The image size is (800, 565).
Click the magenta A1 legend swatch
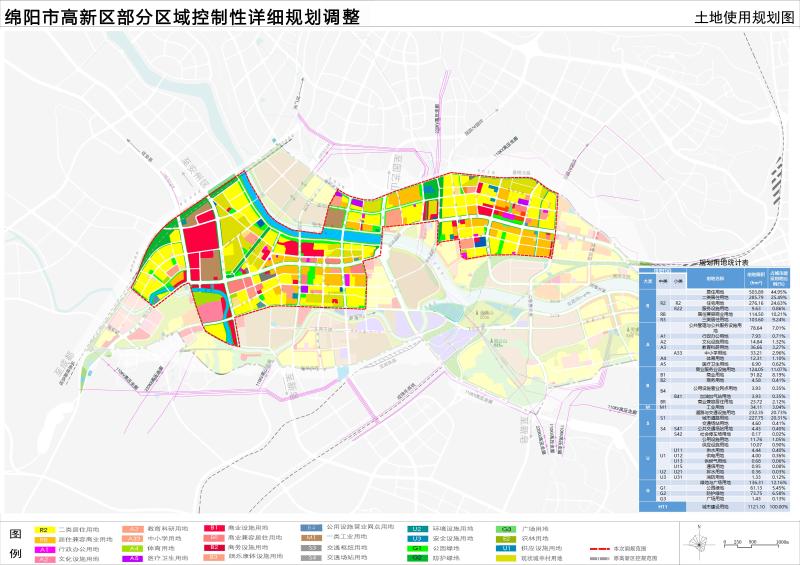click(x=44, y=549)
